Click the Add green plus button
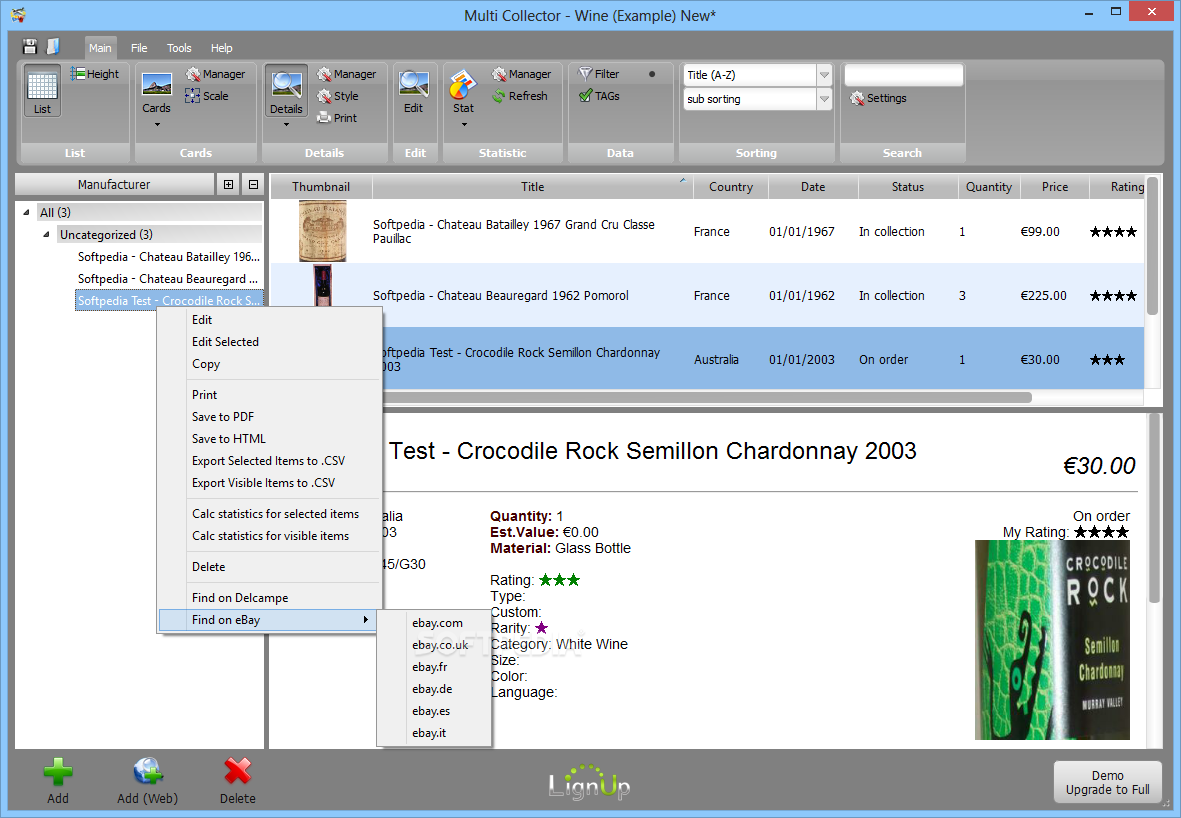 coord(58,781)
